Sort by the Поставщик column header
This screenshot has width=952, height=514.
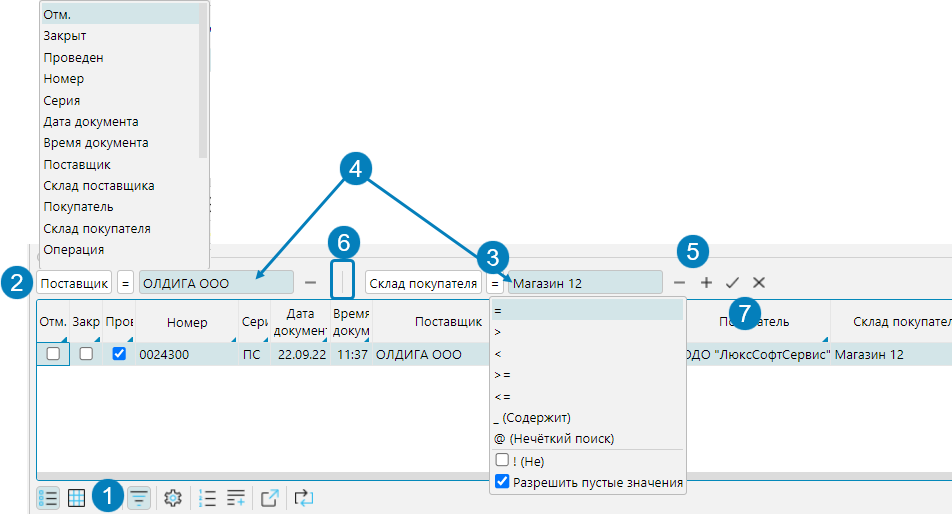tap(448, 322)
